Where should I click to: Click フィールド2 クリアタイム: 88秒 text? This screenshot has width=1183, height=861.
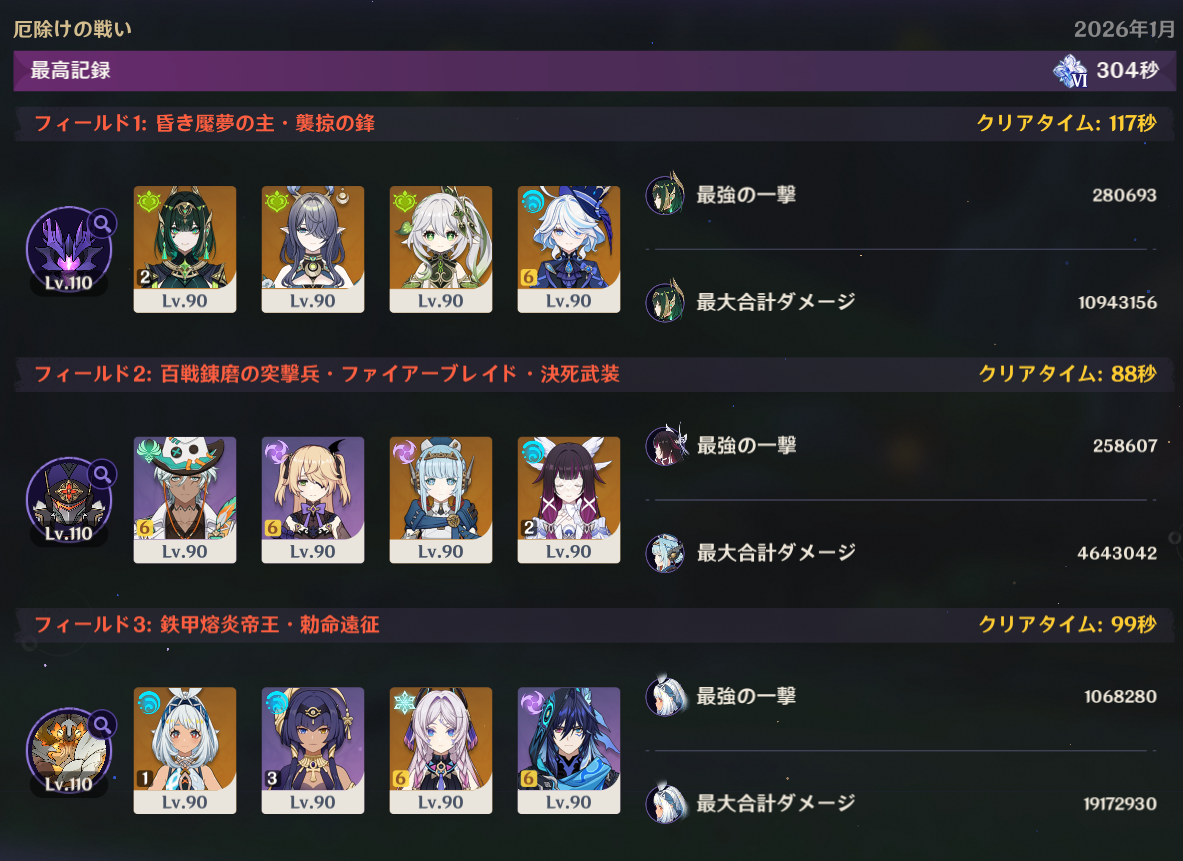coord(1067,374)
